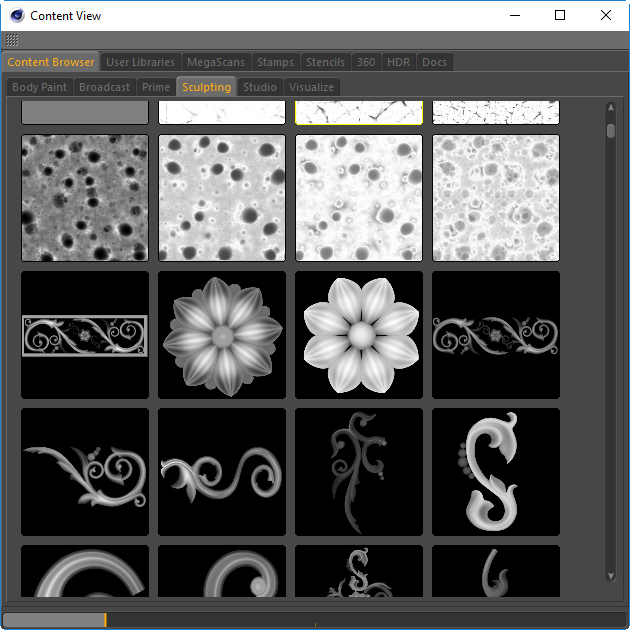Open the User Libraries tab

140,62
